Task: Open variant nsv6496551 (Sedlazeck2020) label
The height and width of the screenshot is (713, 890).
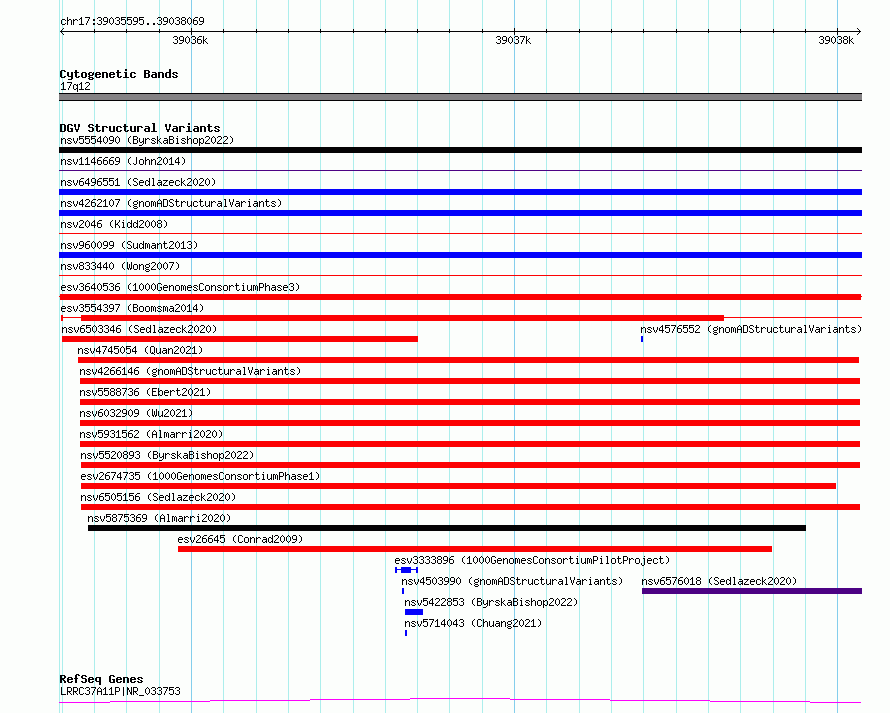Action: pyautogui.click(x=138, y=182)
